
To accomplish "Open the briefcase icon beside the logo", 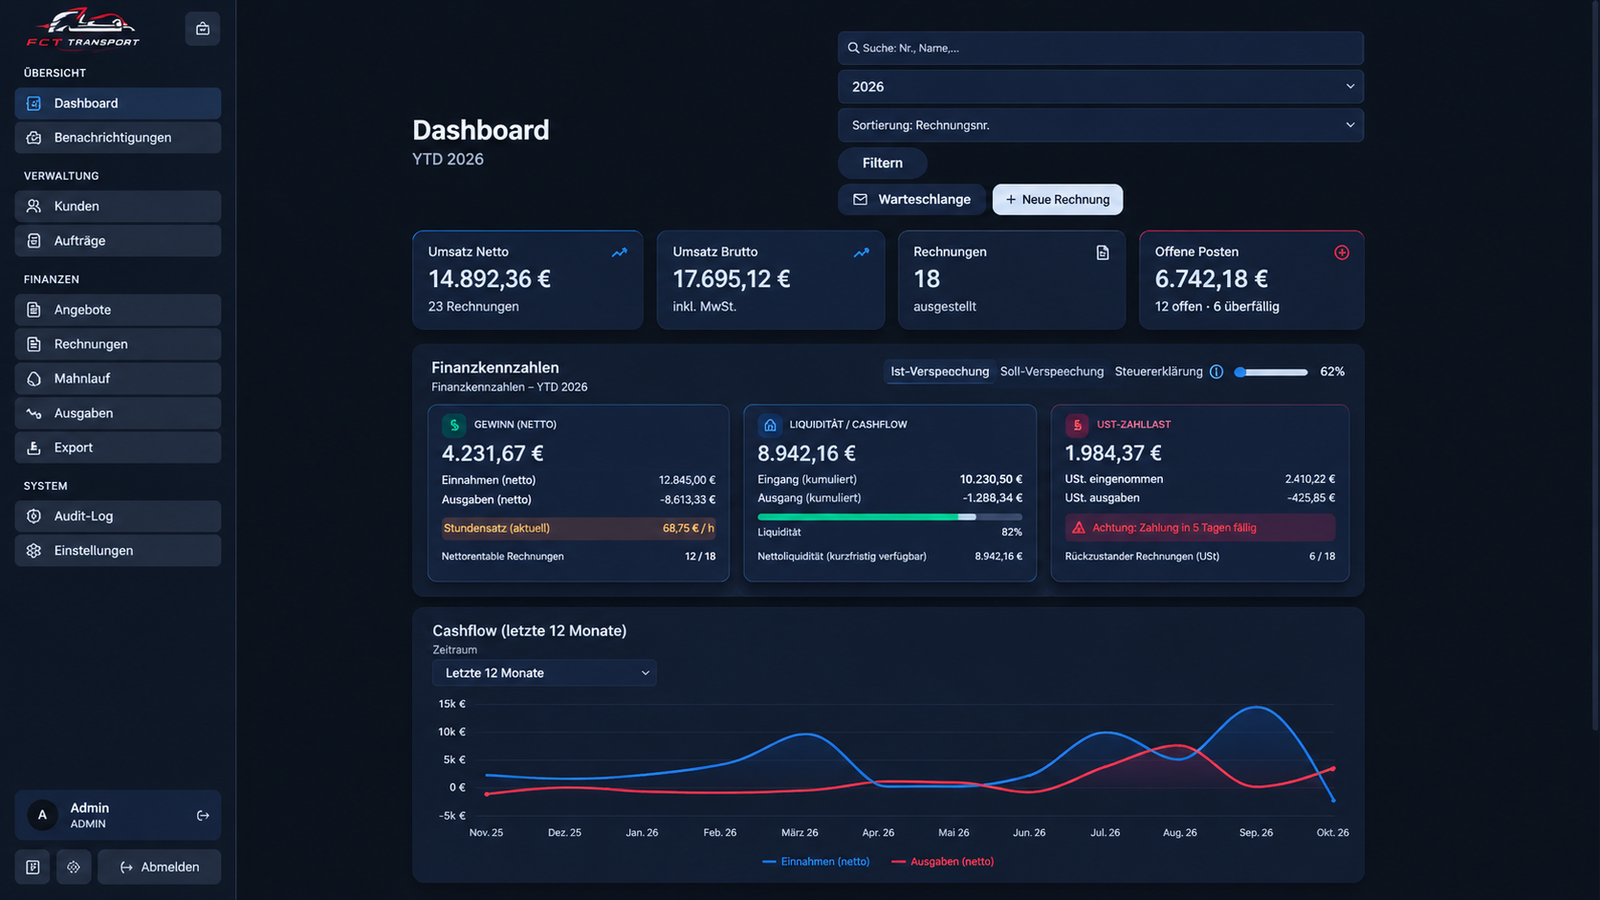I will coord(203,29).
